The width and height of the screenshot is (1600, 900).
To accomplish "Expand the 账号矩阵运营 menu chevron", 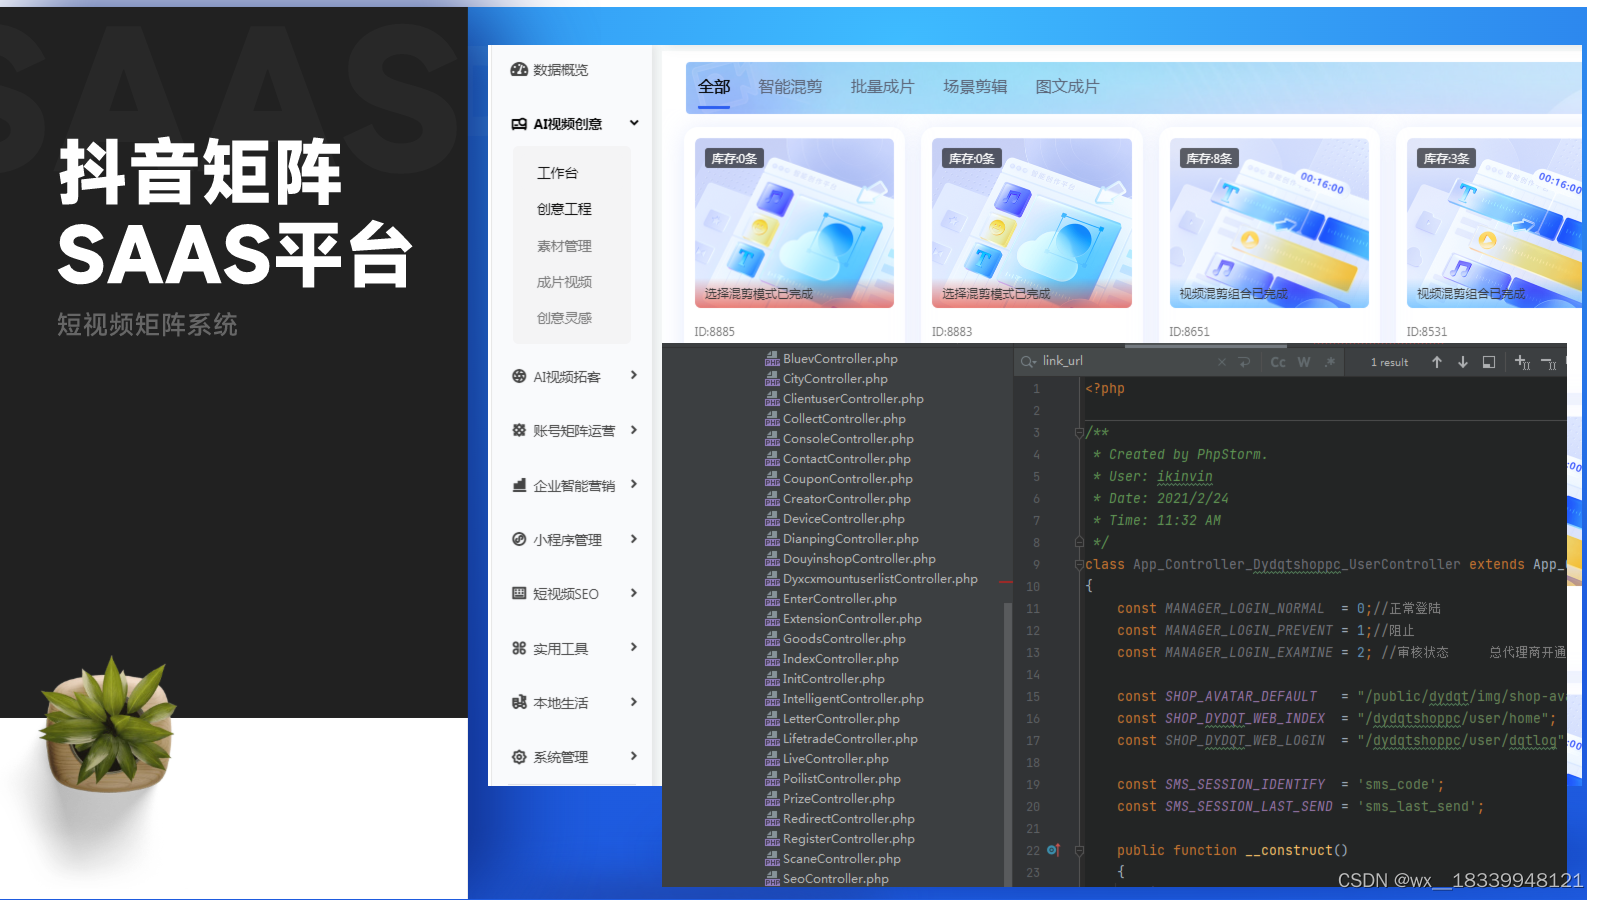I will point(634,430).
